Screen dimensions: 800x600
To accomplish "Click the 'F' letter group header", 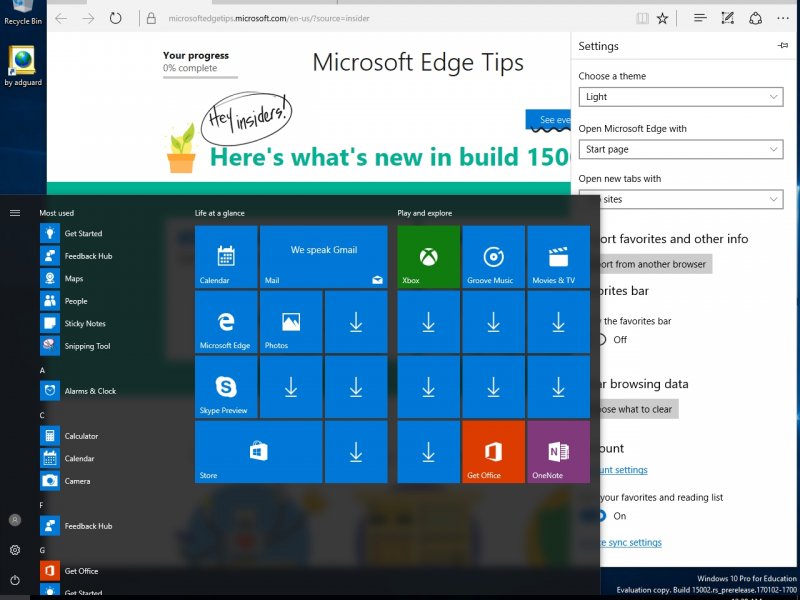I will 42,505.
